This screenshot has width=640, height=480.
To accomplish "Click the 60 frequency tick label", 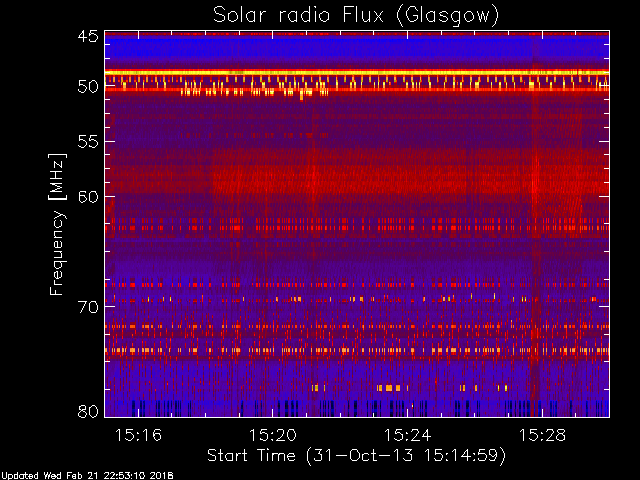I will 88,197.
